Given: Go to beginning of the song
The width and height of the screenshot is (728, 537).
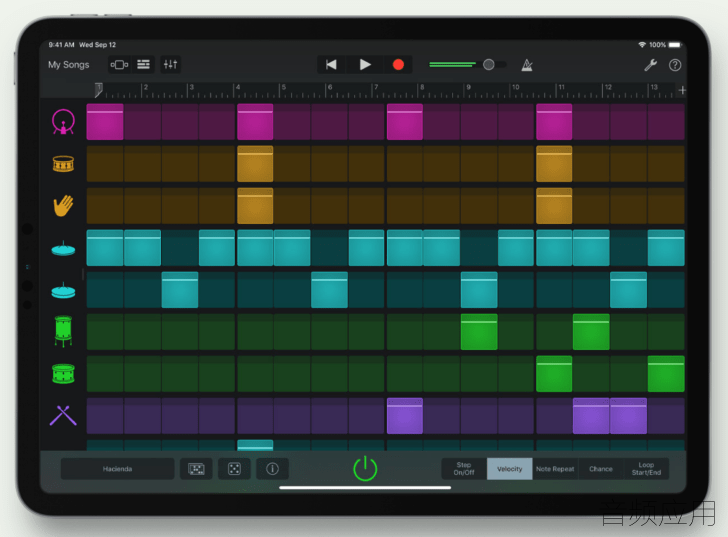Looking at the screenshot, I should [331, 65].
